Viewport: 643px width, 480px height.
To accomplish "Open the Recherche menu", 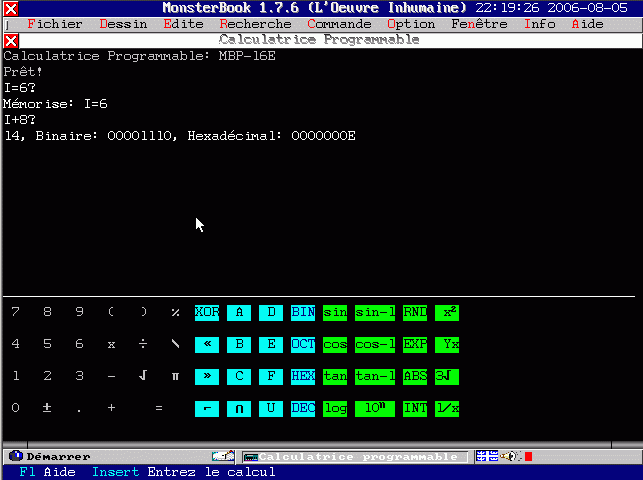I will click(x=255, y=24).
